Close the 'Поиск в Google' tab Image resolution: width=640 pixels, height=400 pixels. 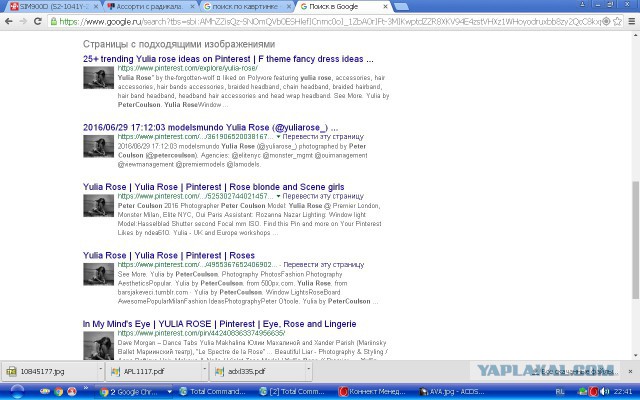(x=385, y=7)
